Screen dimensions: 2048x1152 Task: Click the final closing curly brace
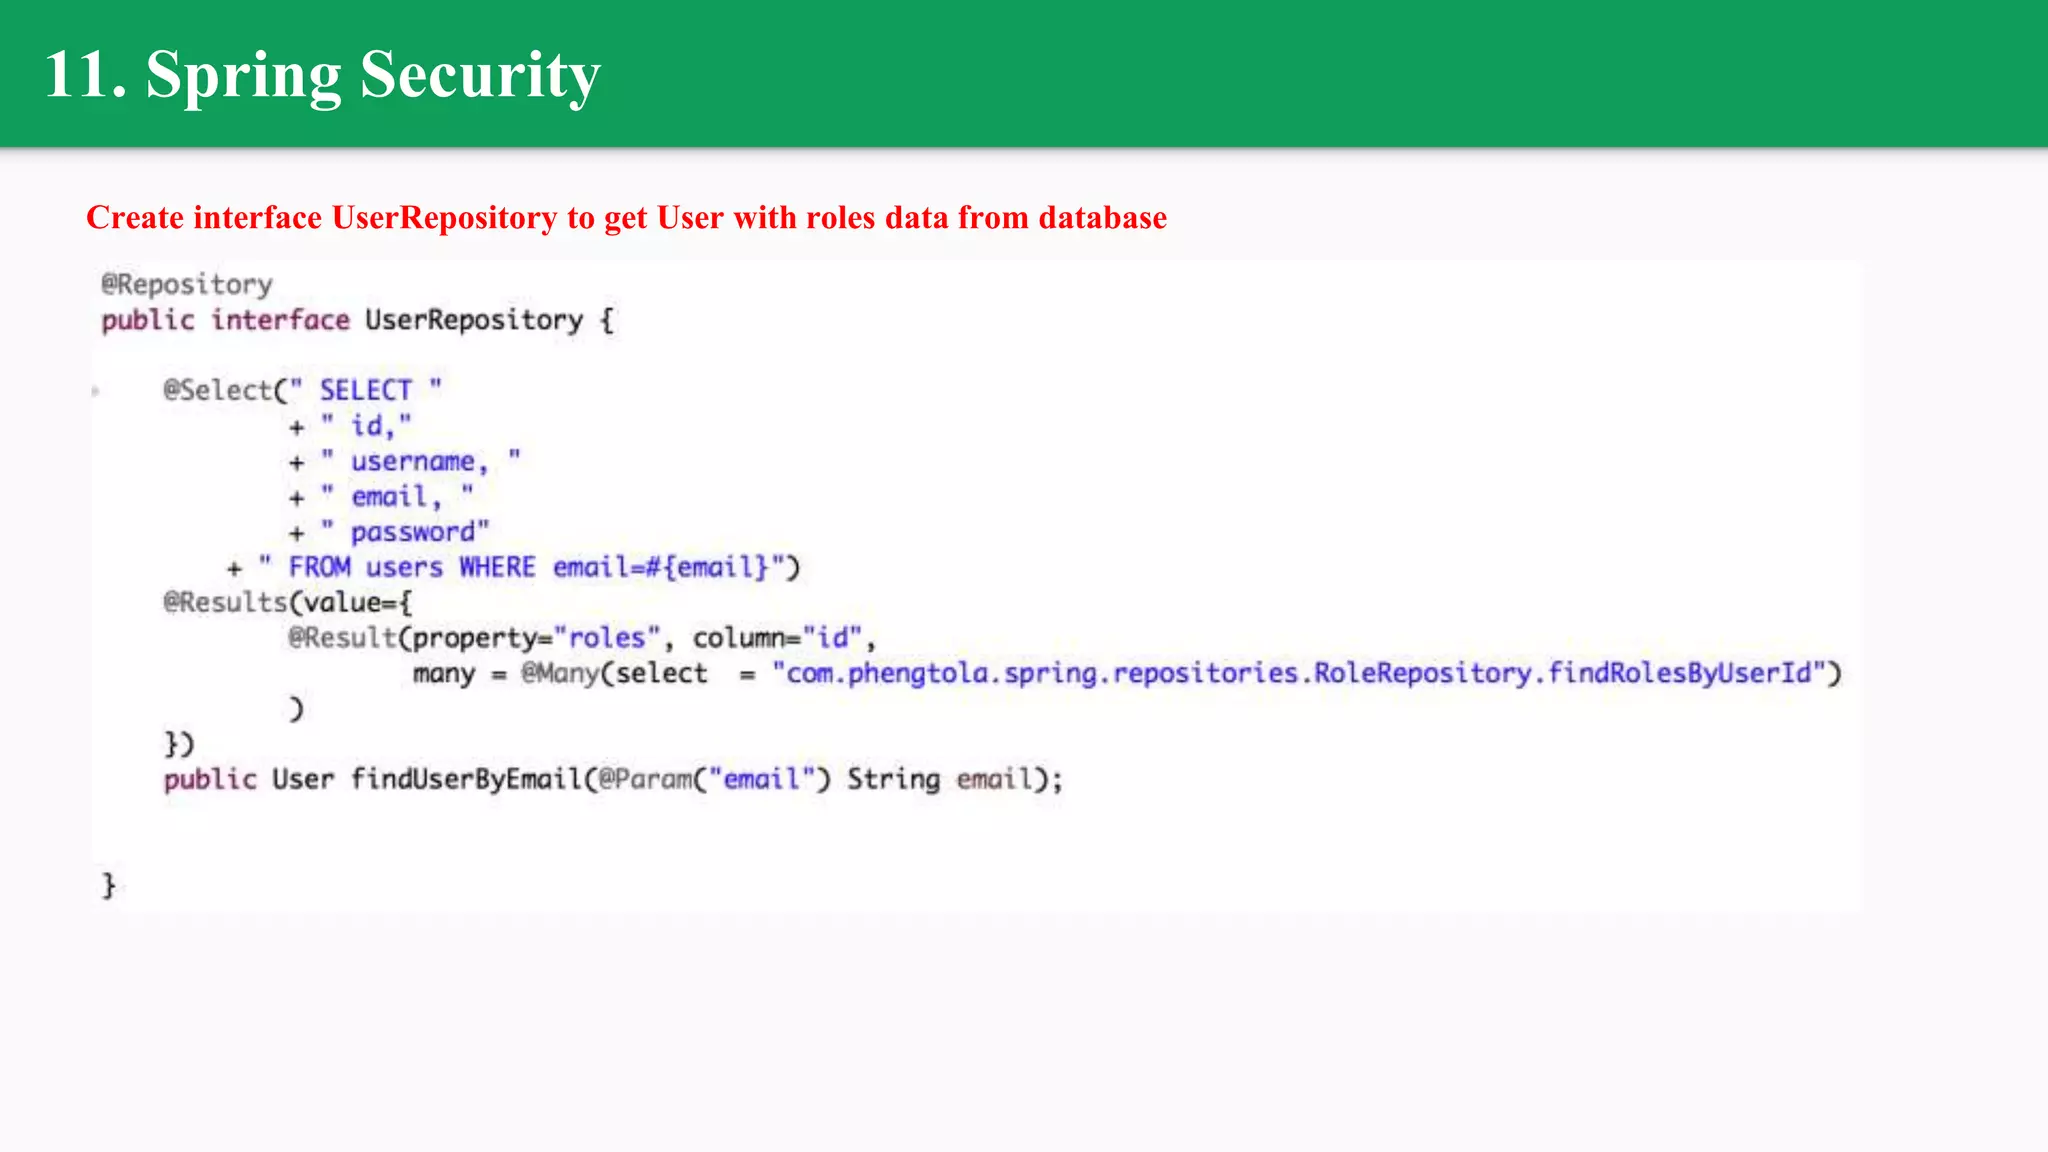(x=108, y=886)
